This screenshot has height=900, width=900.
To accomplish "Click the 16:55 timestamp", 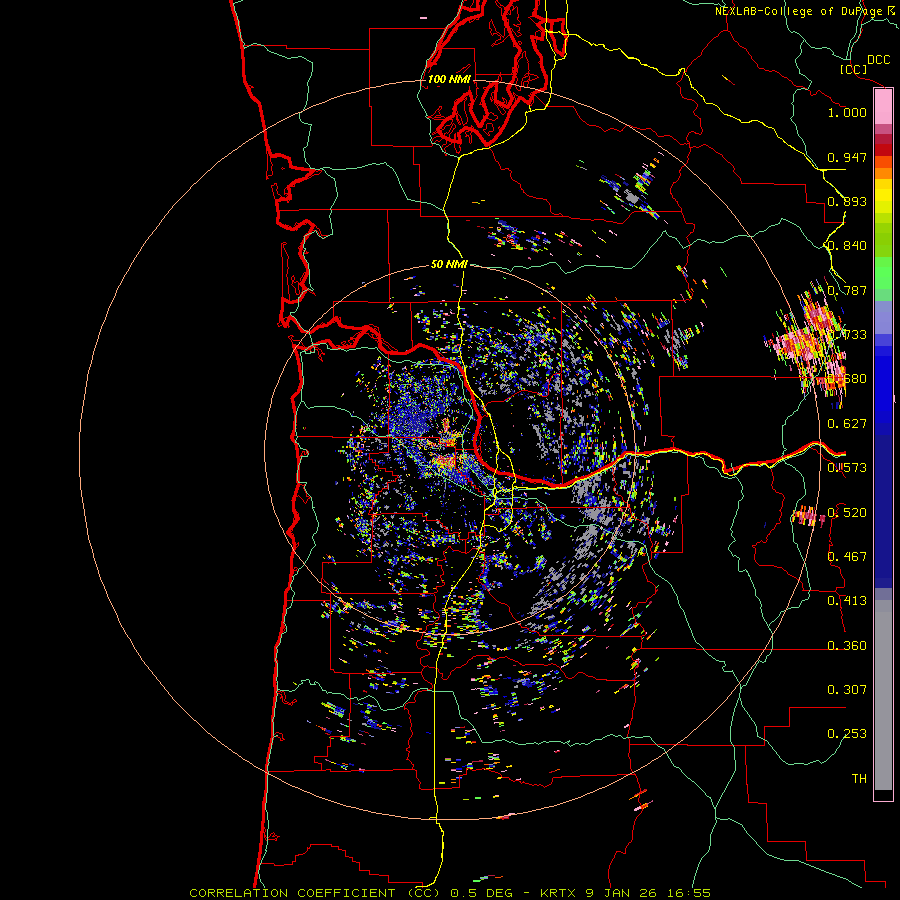I will point(689,893).
